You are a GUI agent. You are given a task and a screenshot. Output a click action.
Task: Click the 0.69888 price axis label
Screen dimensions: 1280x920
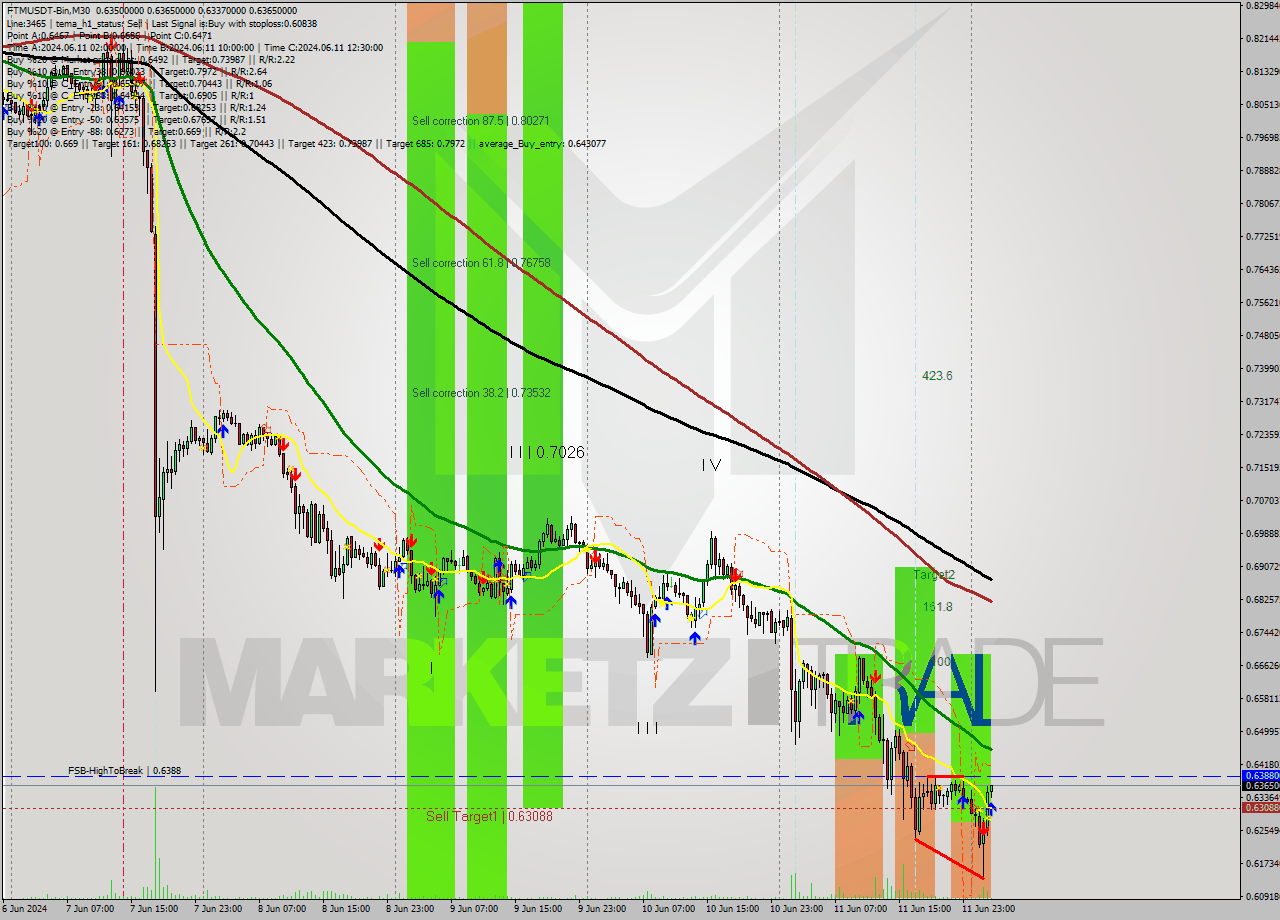pos(1262,534)
